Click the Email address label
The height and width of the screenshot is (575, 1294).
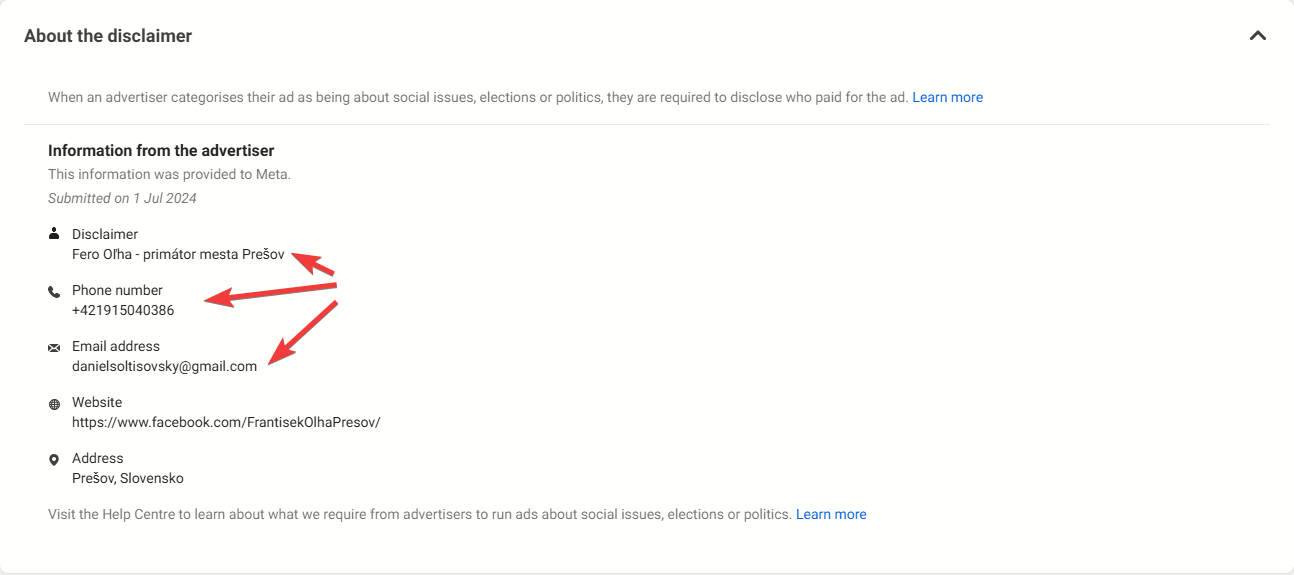click(x=116, y=346)
